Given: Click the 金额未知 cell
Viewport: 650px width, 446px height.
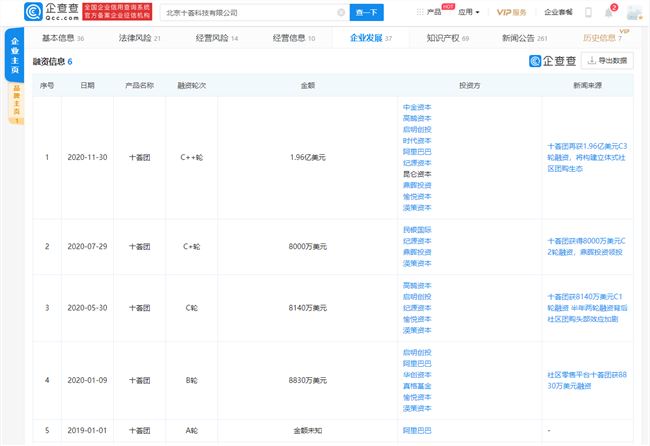Looking at the screenshot, I should tap(308, 431).
